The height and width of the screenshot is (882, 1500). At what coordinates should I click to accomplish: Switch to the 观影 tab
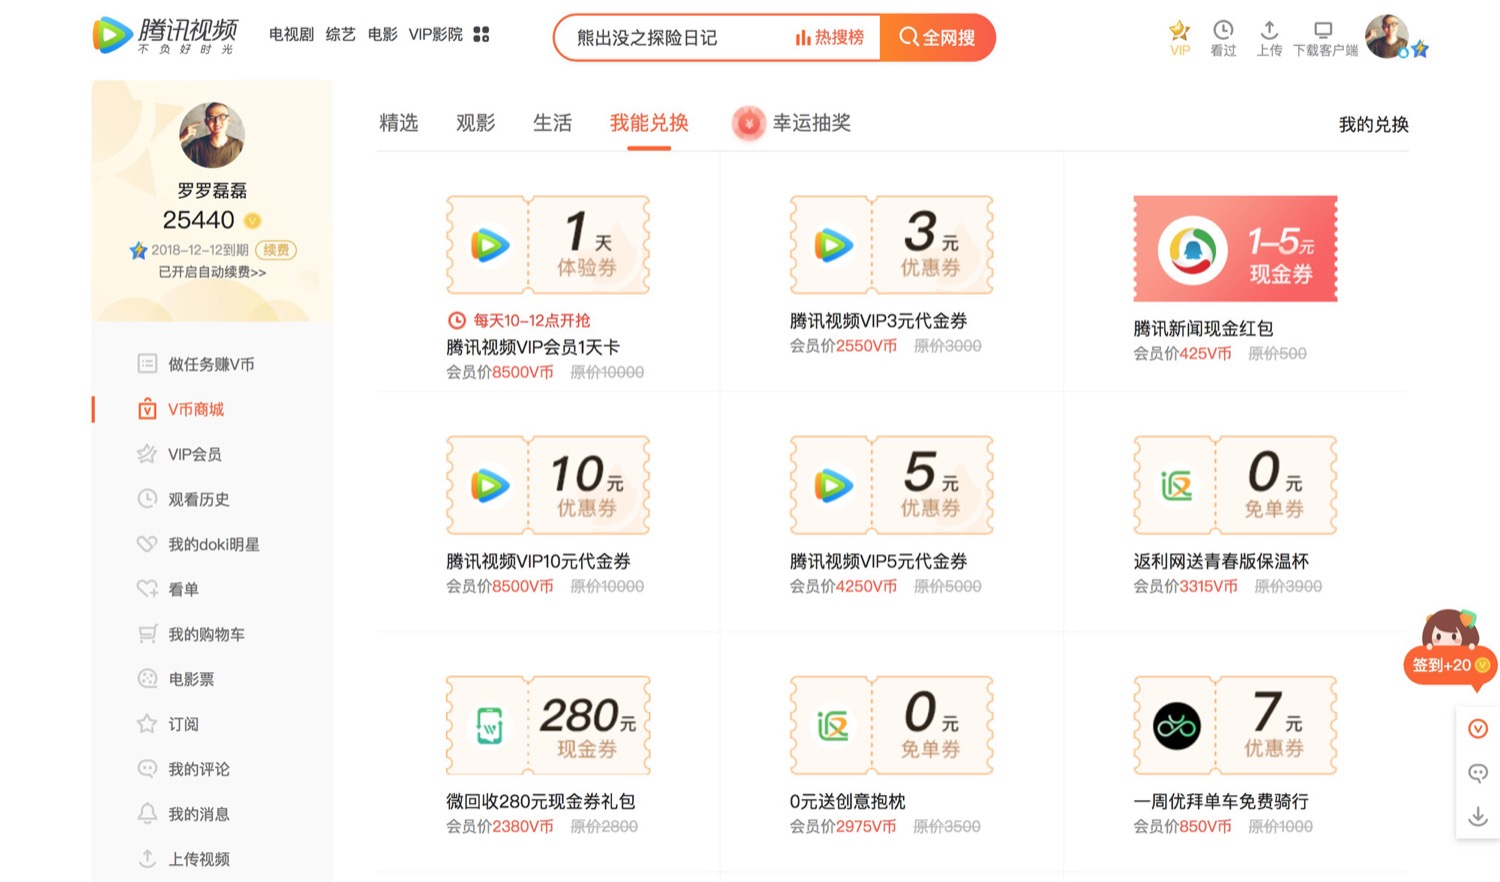475,123
